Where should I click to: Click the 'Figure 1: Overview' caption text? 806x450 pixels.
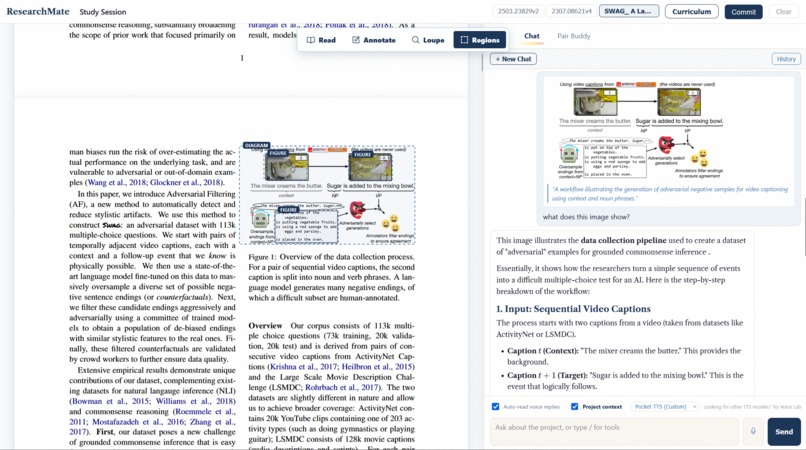pyautogui.click(x=332, y=277)
